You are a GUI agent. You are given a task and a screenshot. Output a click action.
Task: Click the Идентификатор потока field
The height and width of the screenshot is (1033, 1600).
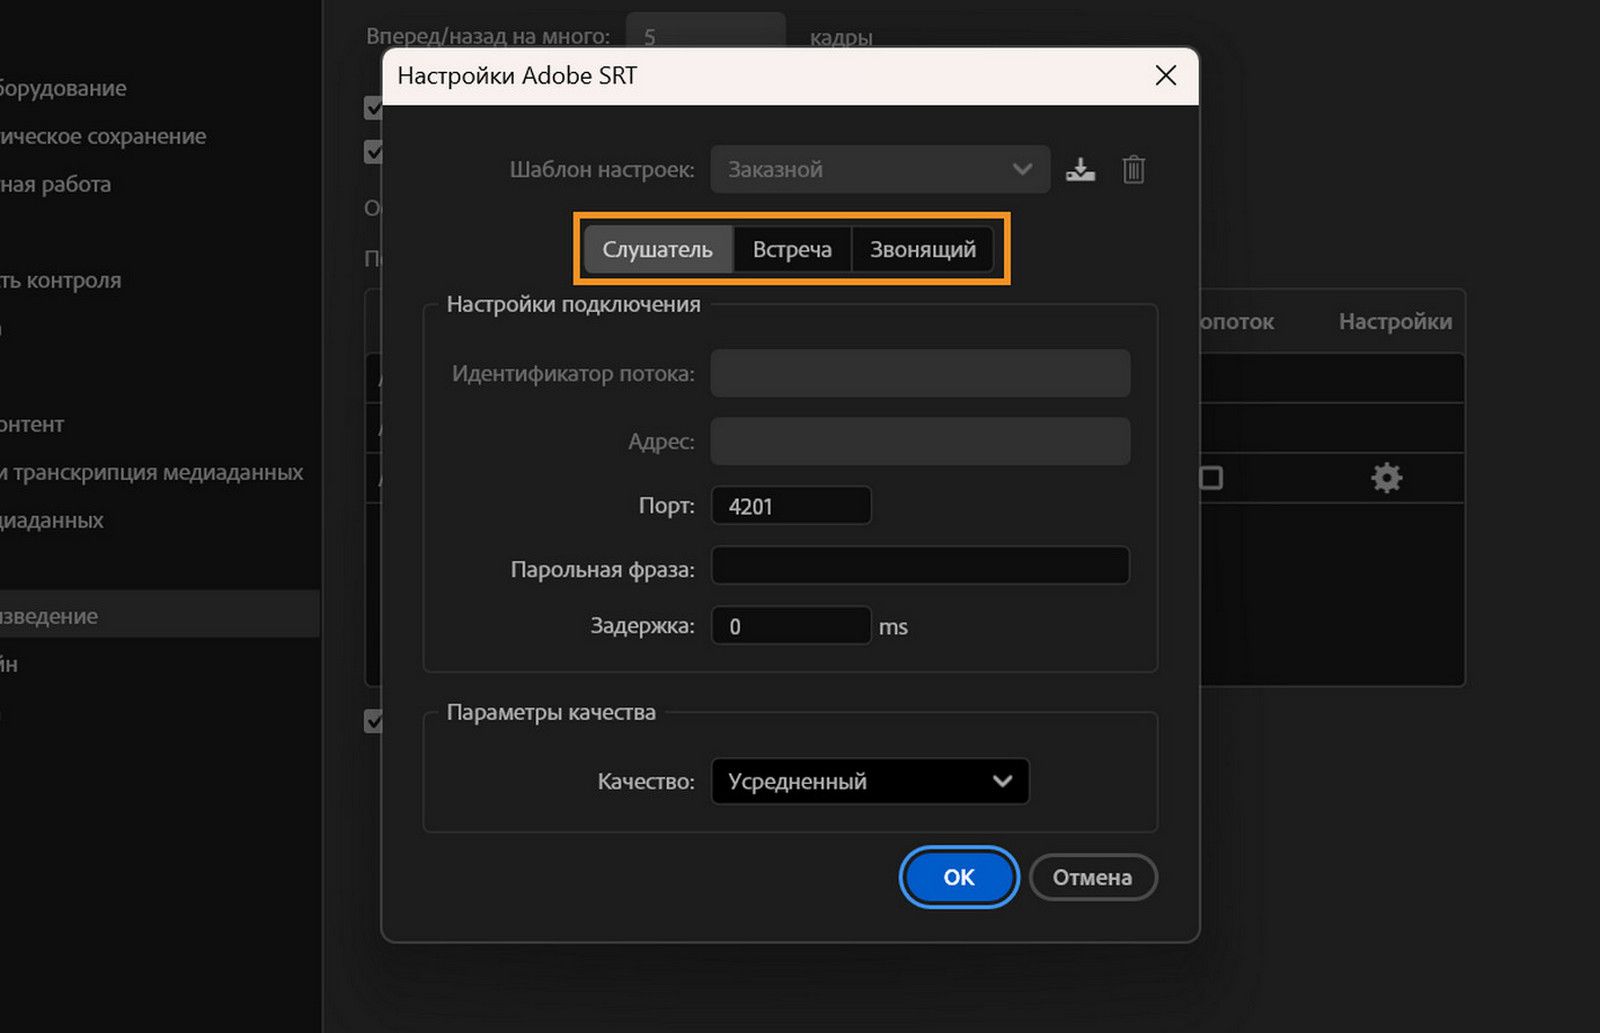pos(920,374)
